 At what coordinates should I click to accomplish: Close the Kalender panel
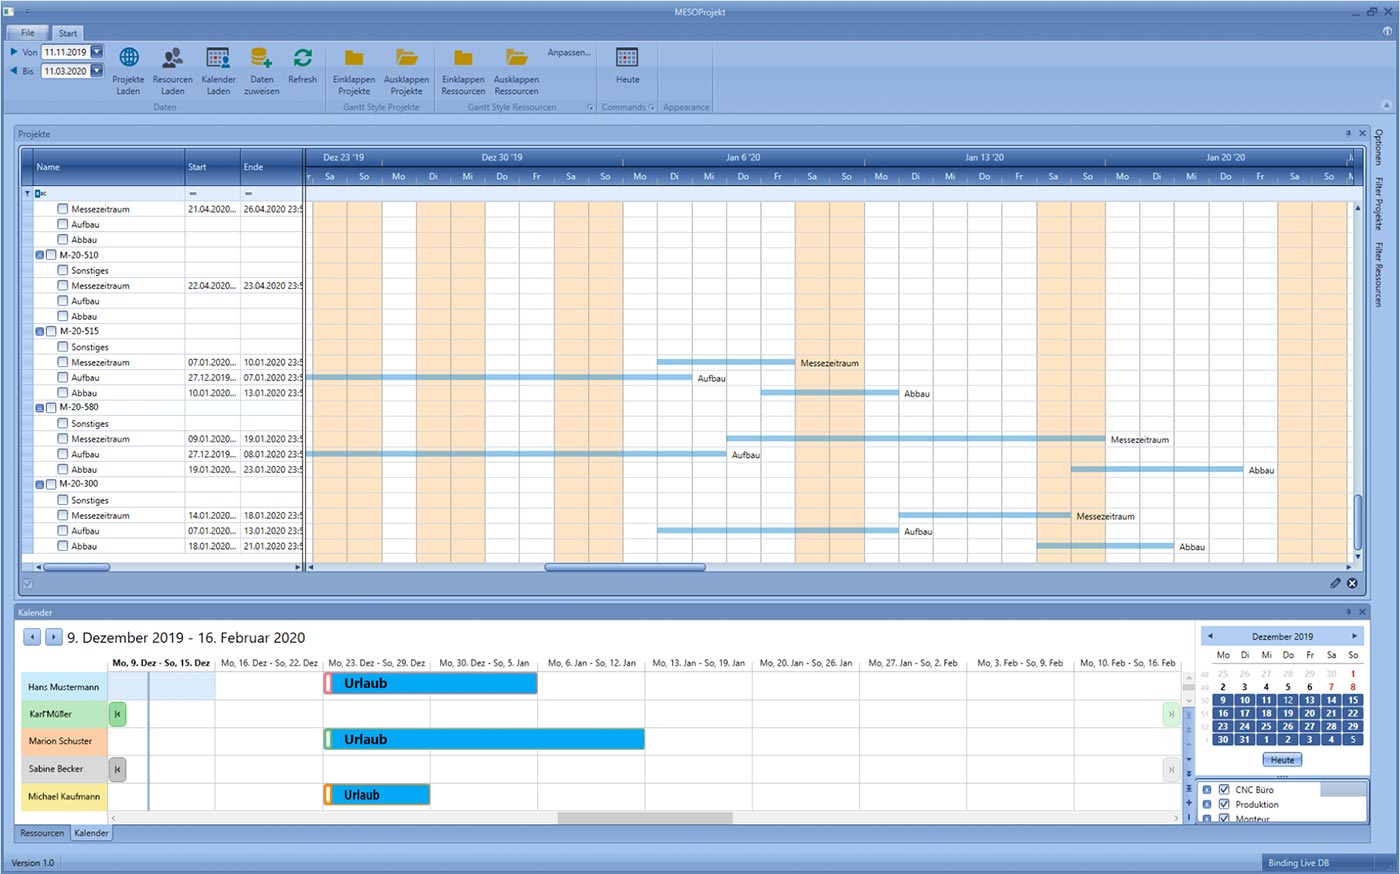pos(1362,611)
